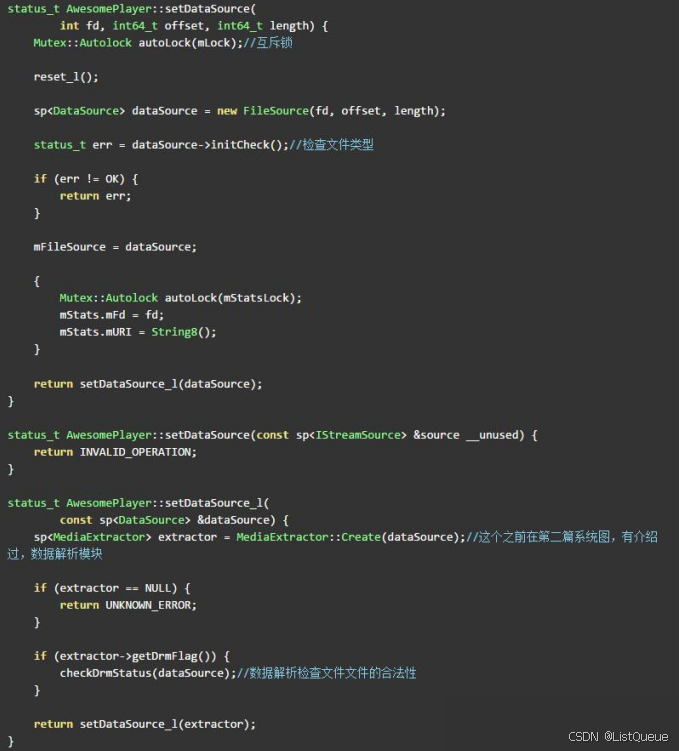Click 'if (extractor->getDrmFlag()) {' line
Viewport: 679px width, 751px height.
pyautogui.click(x=132, y=656)
